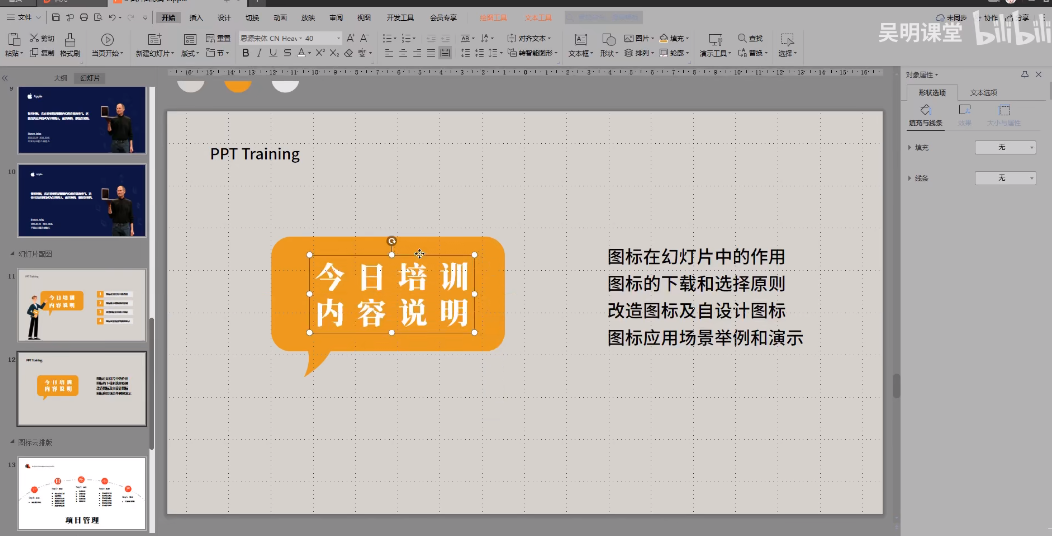Click the New Slide (新建幻灯片) icon
Image resolution: width=1052 pixels, height=536 pixels.
point(154,40)
